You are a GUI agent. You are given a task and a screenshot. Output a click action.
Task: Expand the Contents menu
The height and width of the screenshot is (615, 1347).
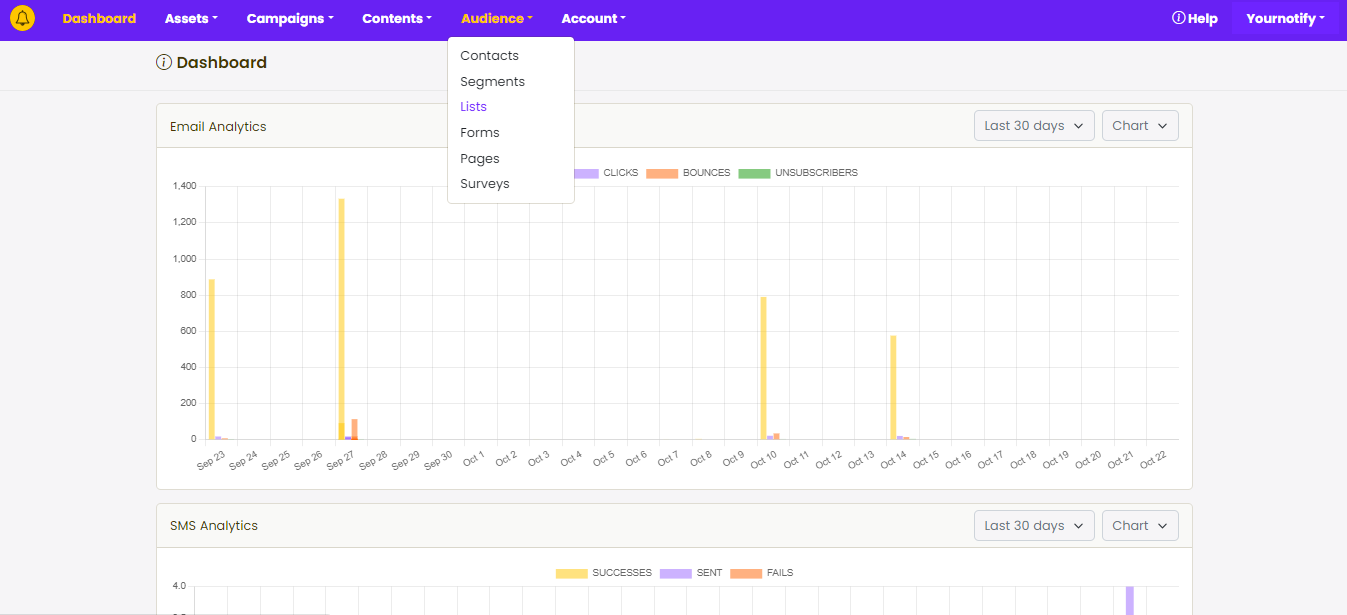click(397, 19)
